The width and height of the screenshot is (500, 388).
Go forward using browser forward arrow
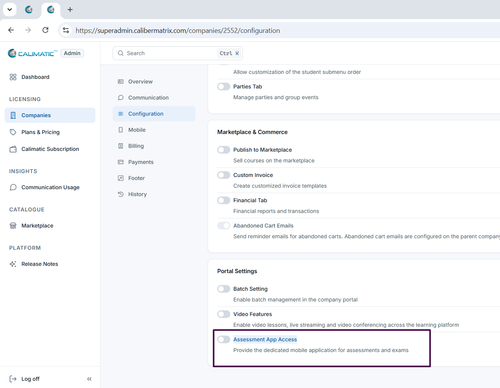tap(28, 30)
